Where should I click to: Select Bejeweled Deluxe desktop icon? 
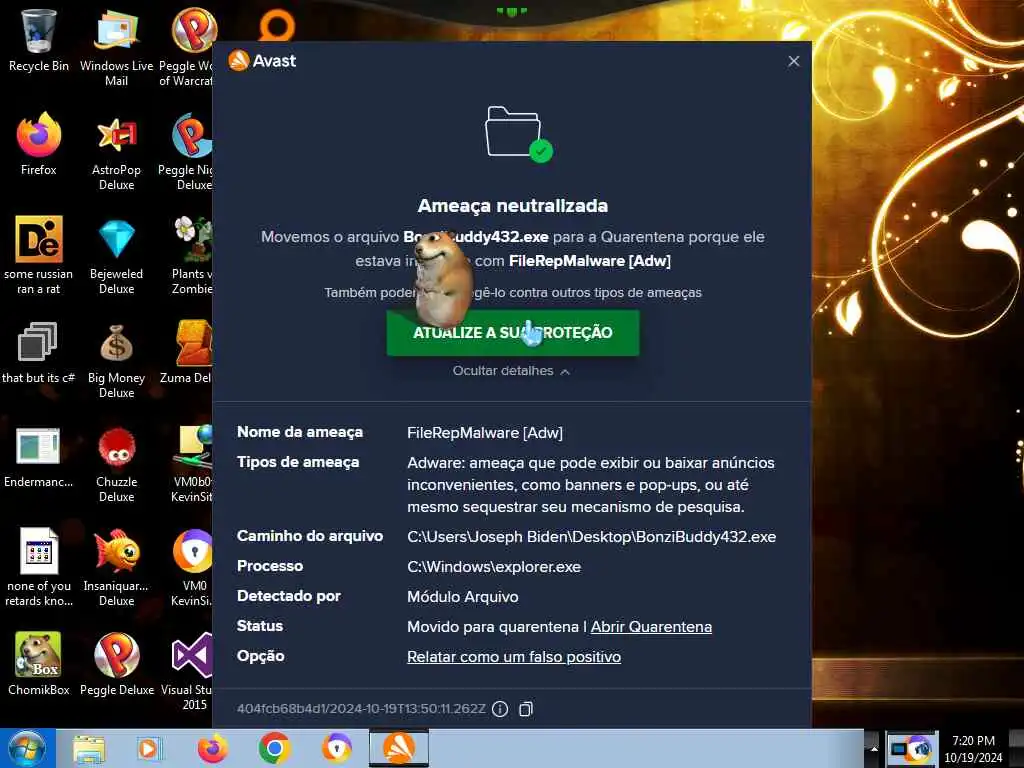click(116, 256)
